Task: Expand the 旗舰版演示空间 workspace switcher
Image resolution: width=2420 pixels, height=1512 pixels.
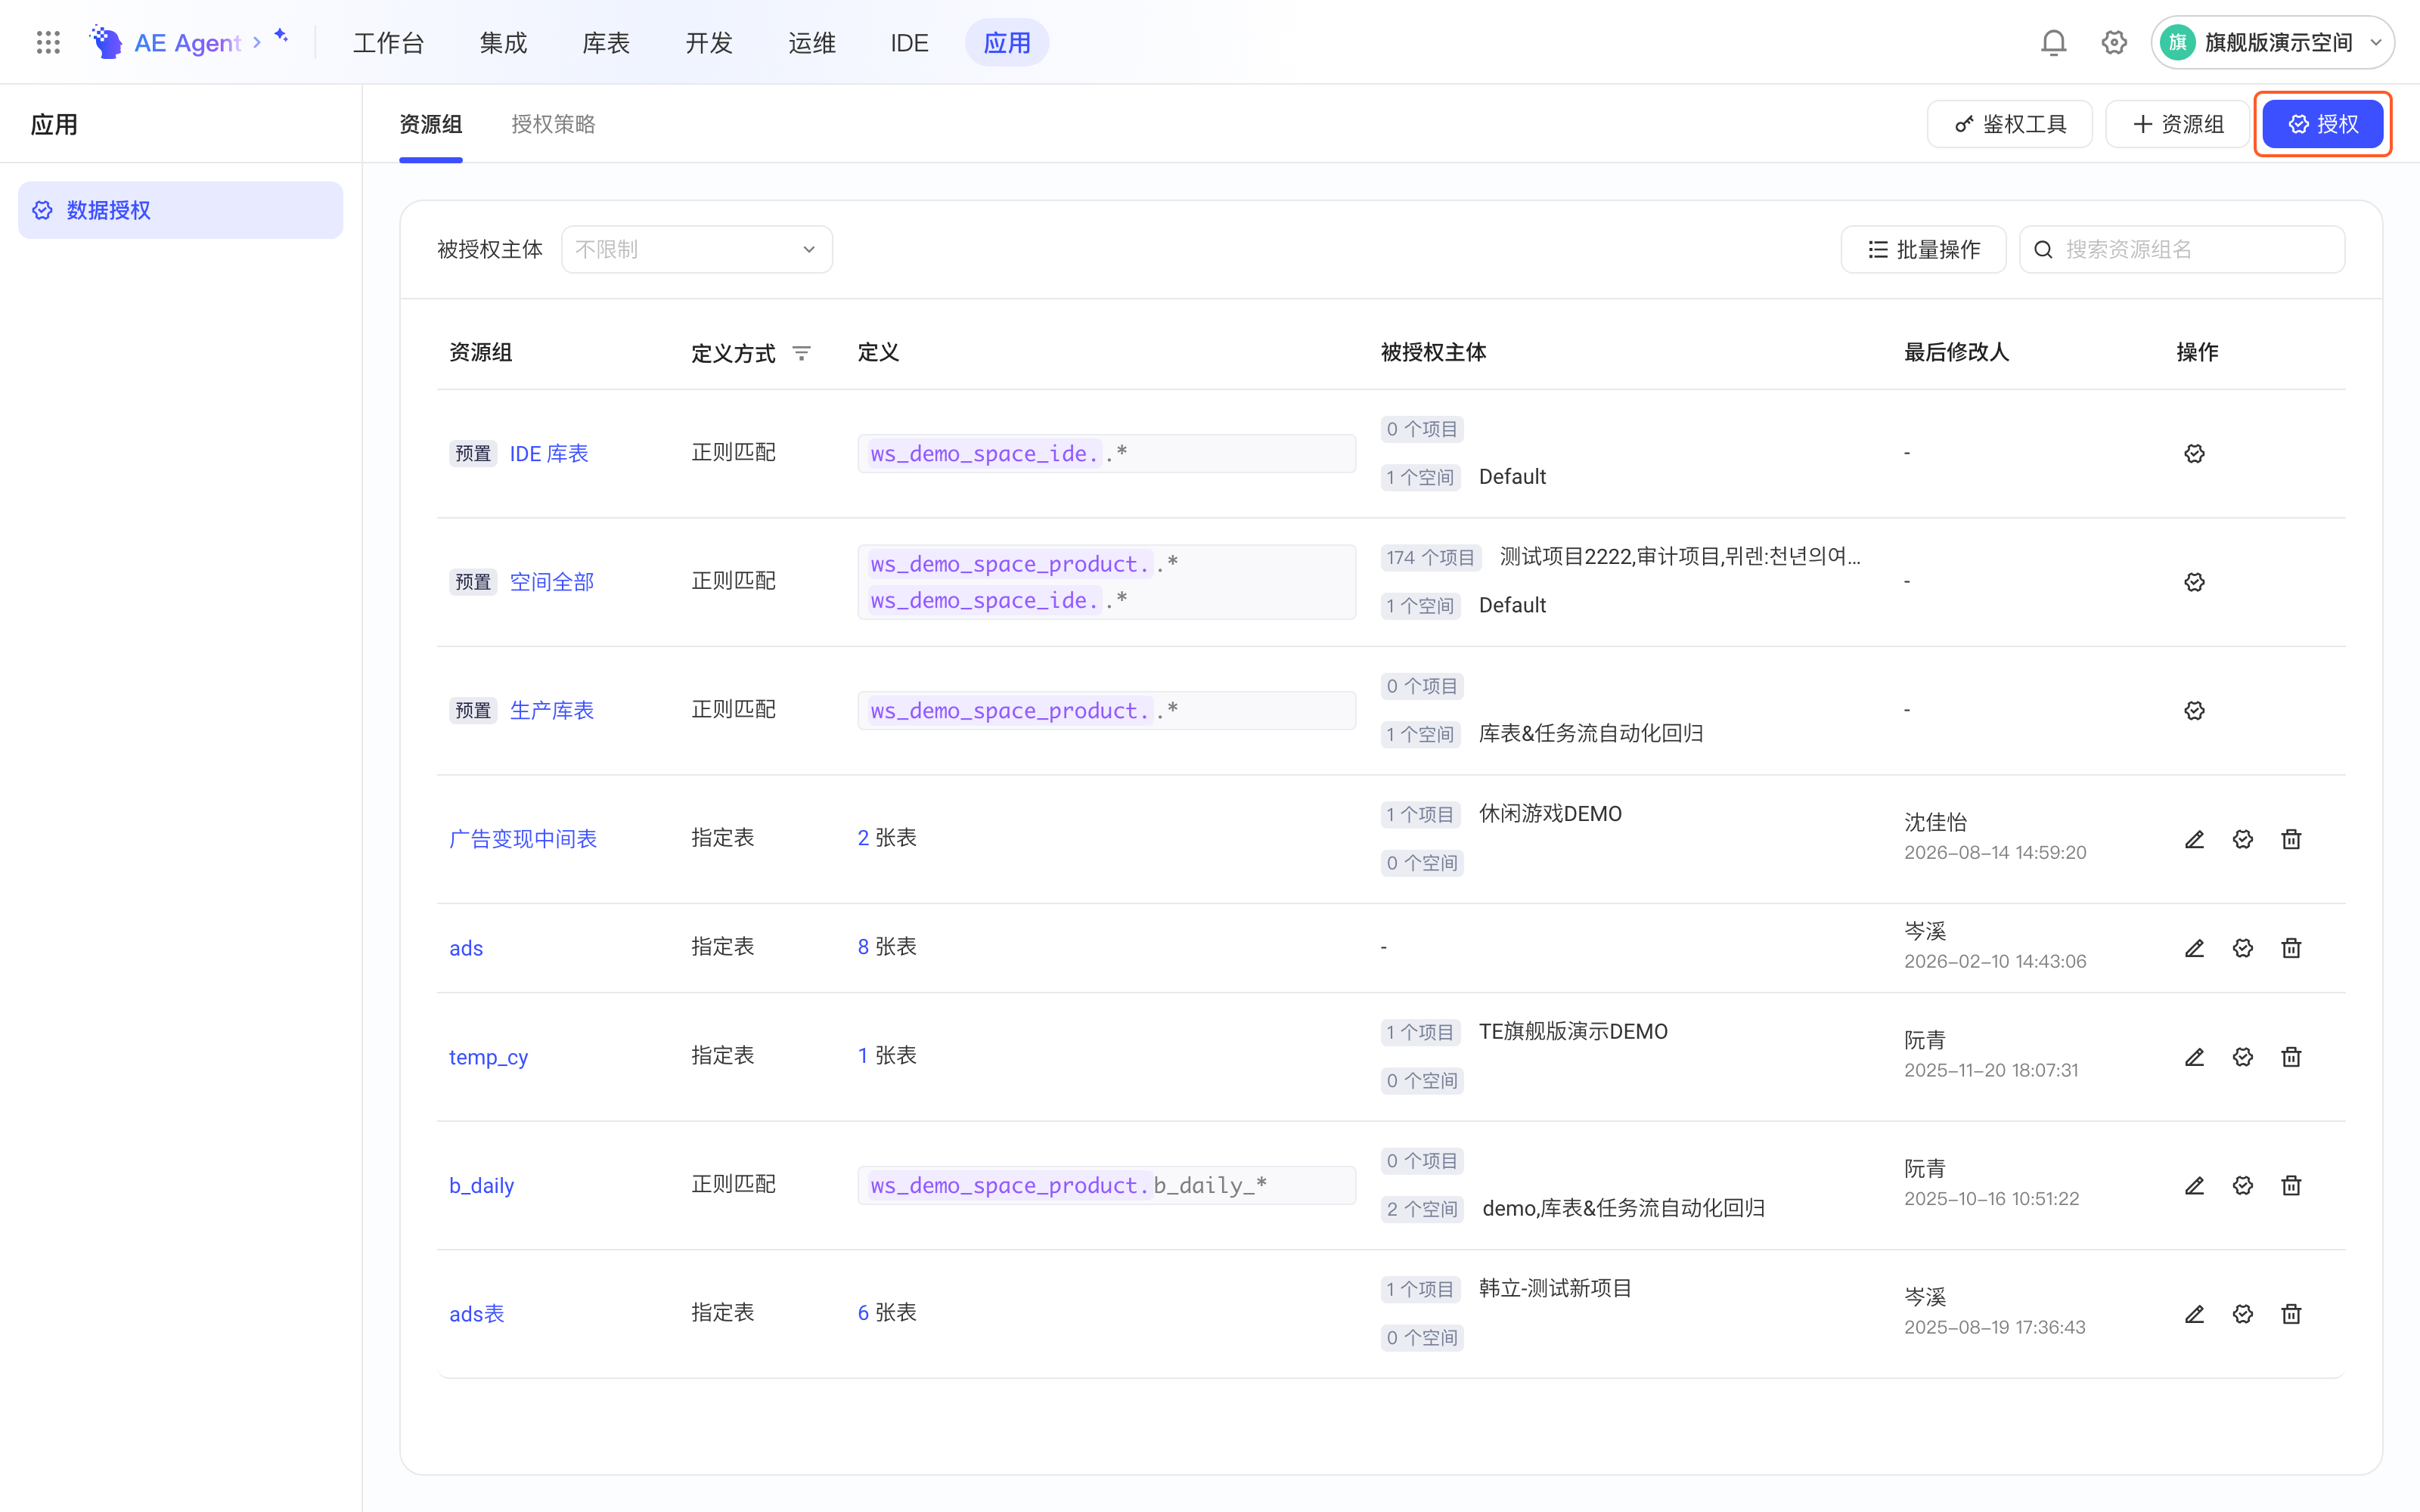Action: click(x=2272, y=42)
